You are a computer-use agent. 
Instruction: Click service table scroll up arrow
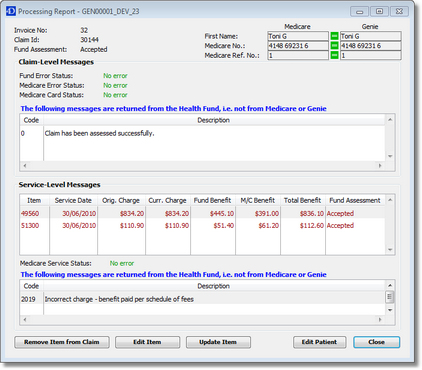coord(390,200)
